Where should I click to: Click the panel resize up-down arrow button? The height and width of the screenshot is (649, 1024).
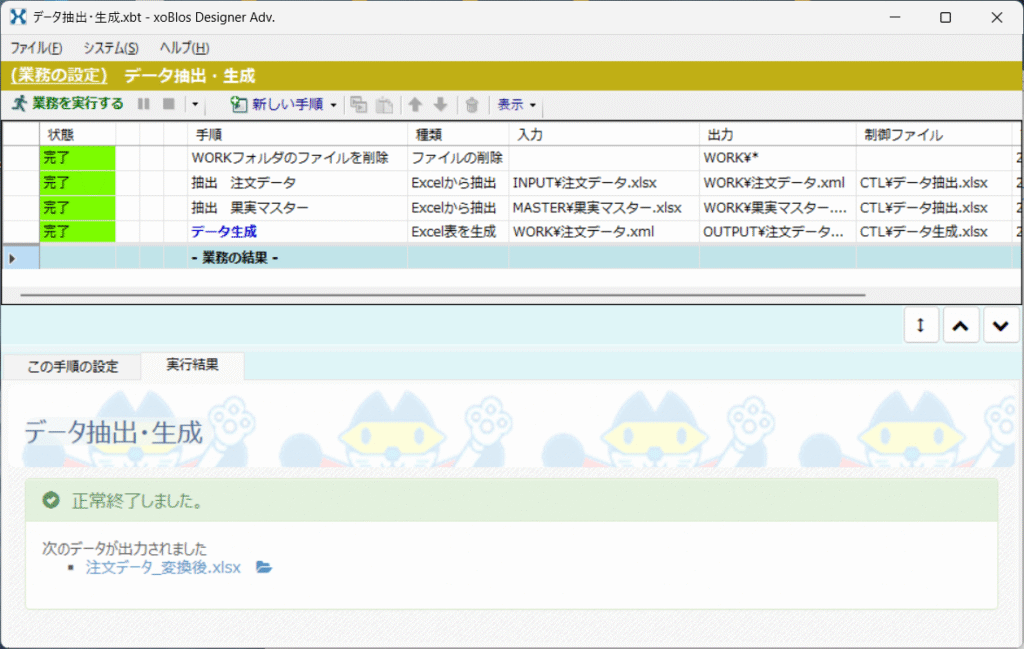tap(921, 325)
